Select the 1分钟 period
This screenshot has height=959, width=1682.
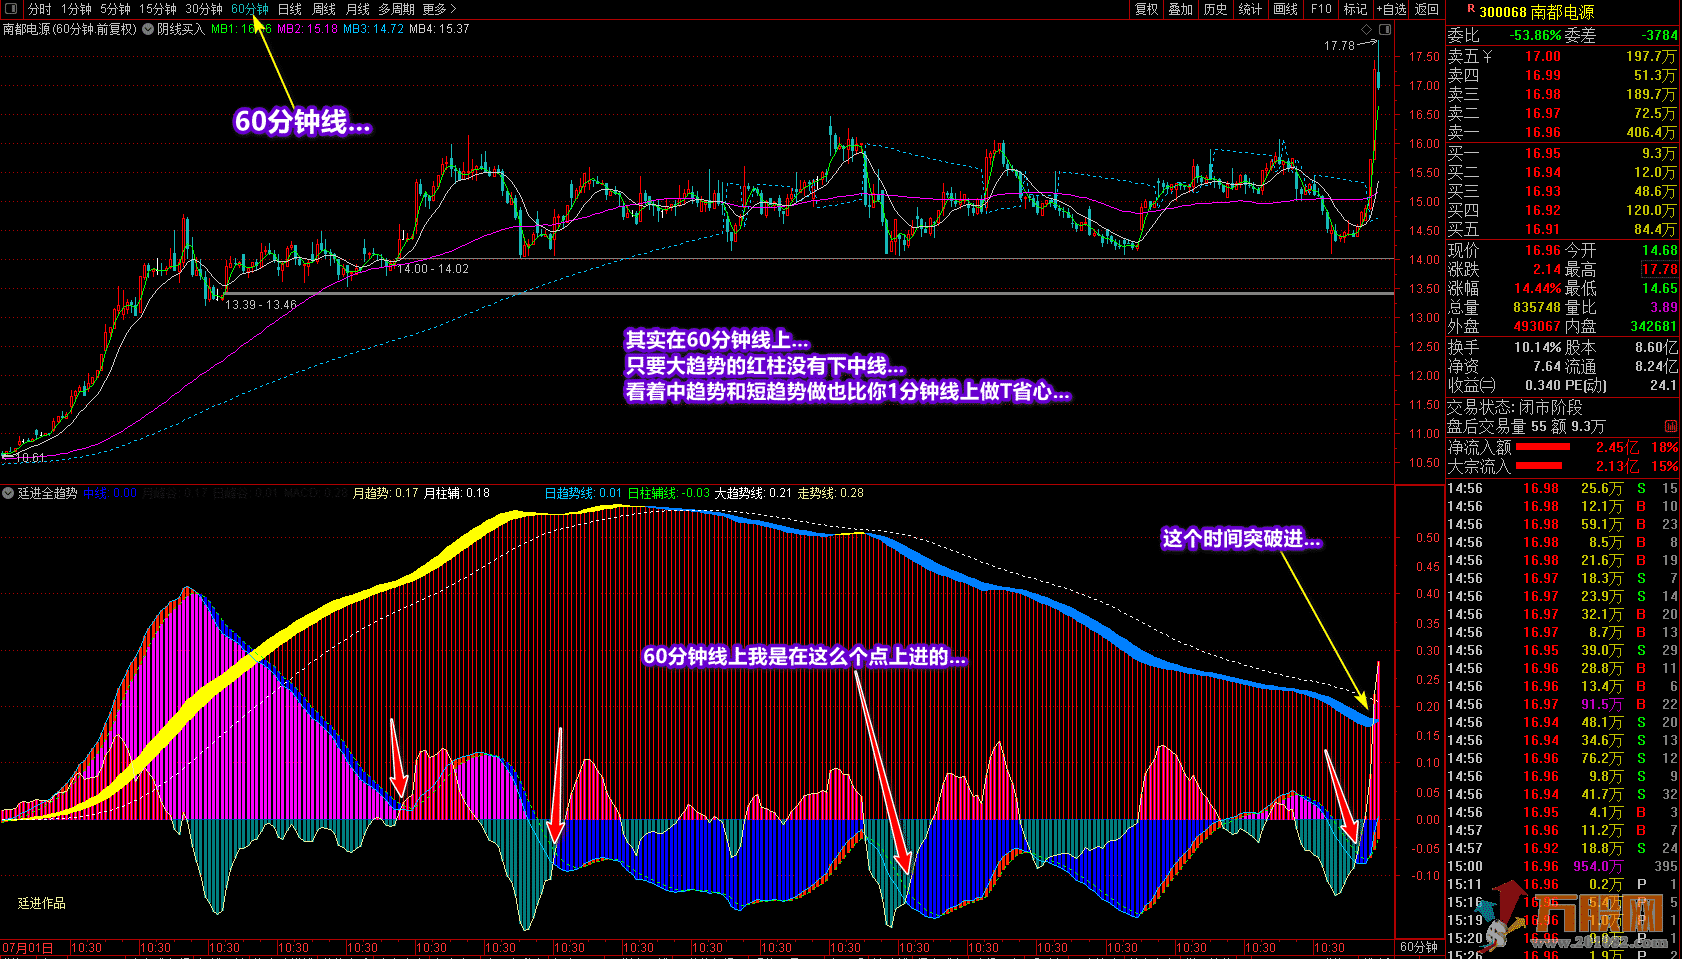tap(76, 9)
